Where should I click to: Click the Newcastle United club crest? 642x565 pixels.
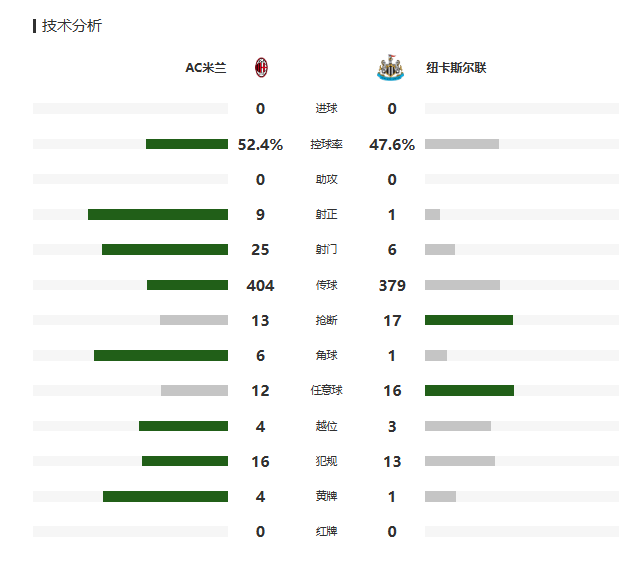coord(390,67)
